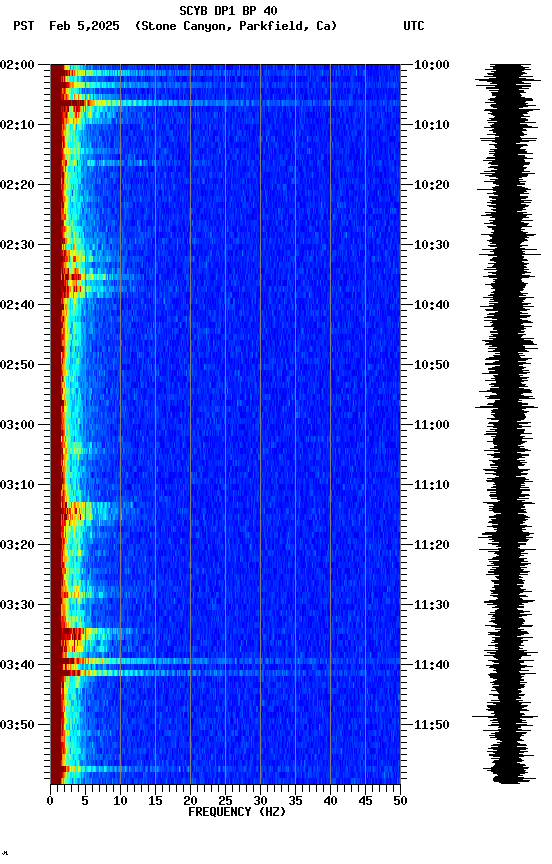The image size is (552, 864).
Task: Click the 10:40 UTC time label
Action: point(432,305)
